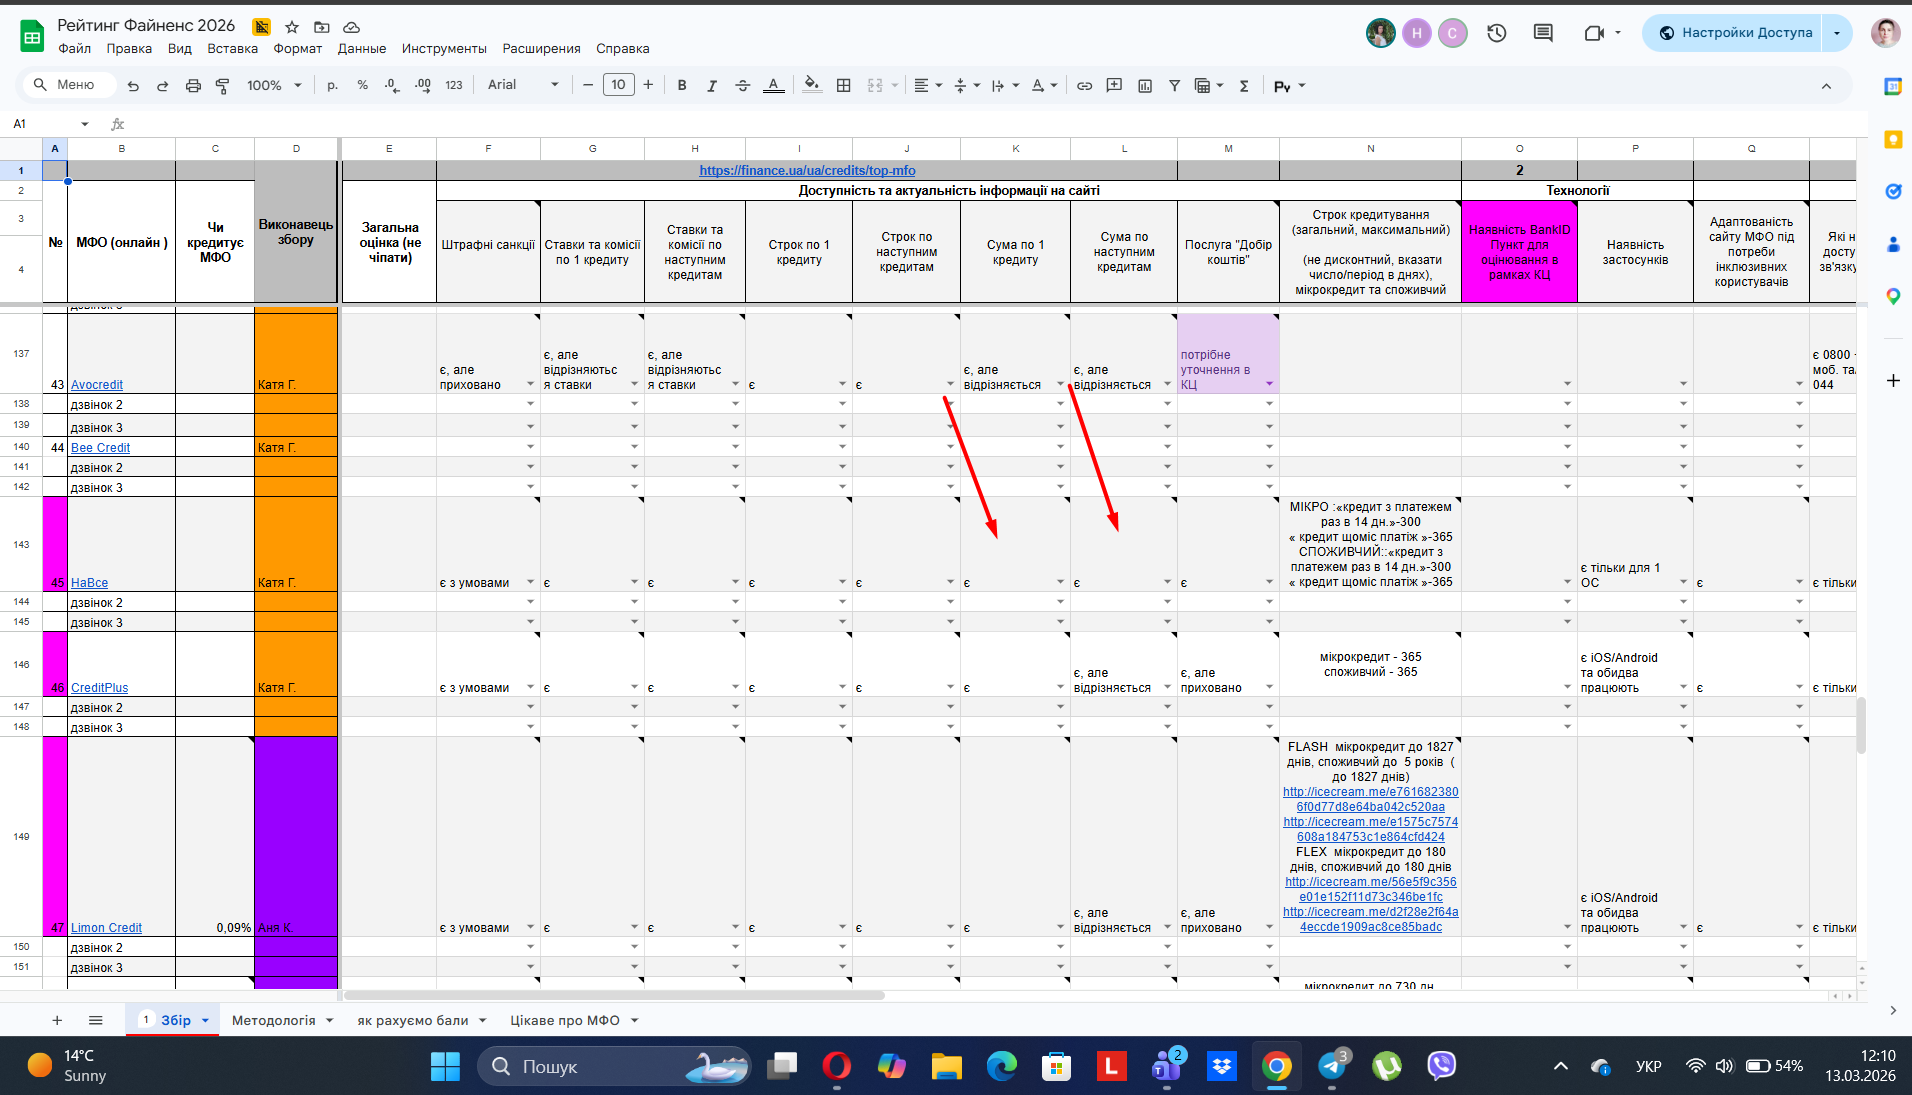Open Google Keep side panel

click(1893, 139)
